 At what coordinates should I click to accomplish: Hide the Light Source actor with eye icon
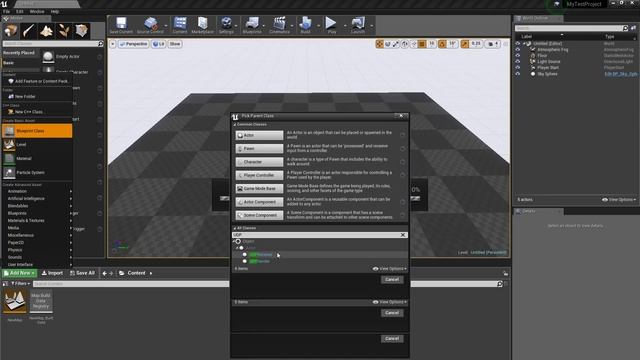[518, 62]
